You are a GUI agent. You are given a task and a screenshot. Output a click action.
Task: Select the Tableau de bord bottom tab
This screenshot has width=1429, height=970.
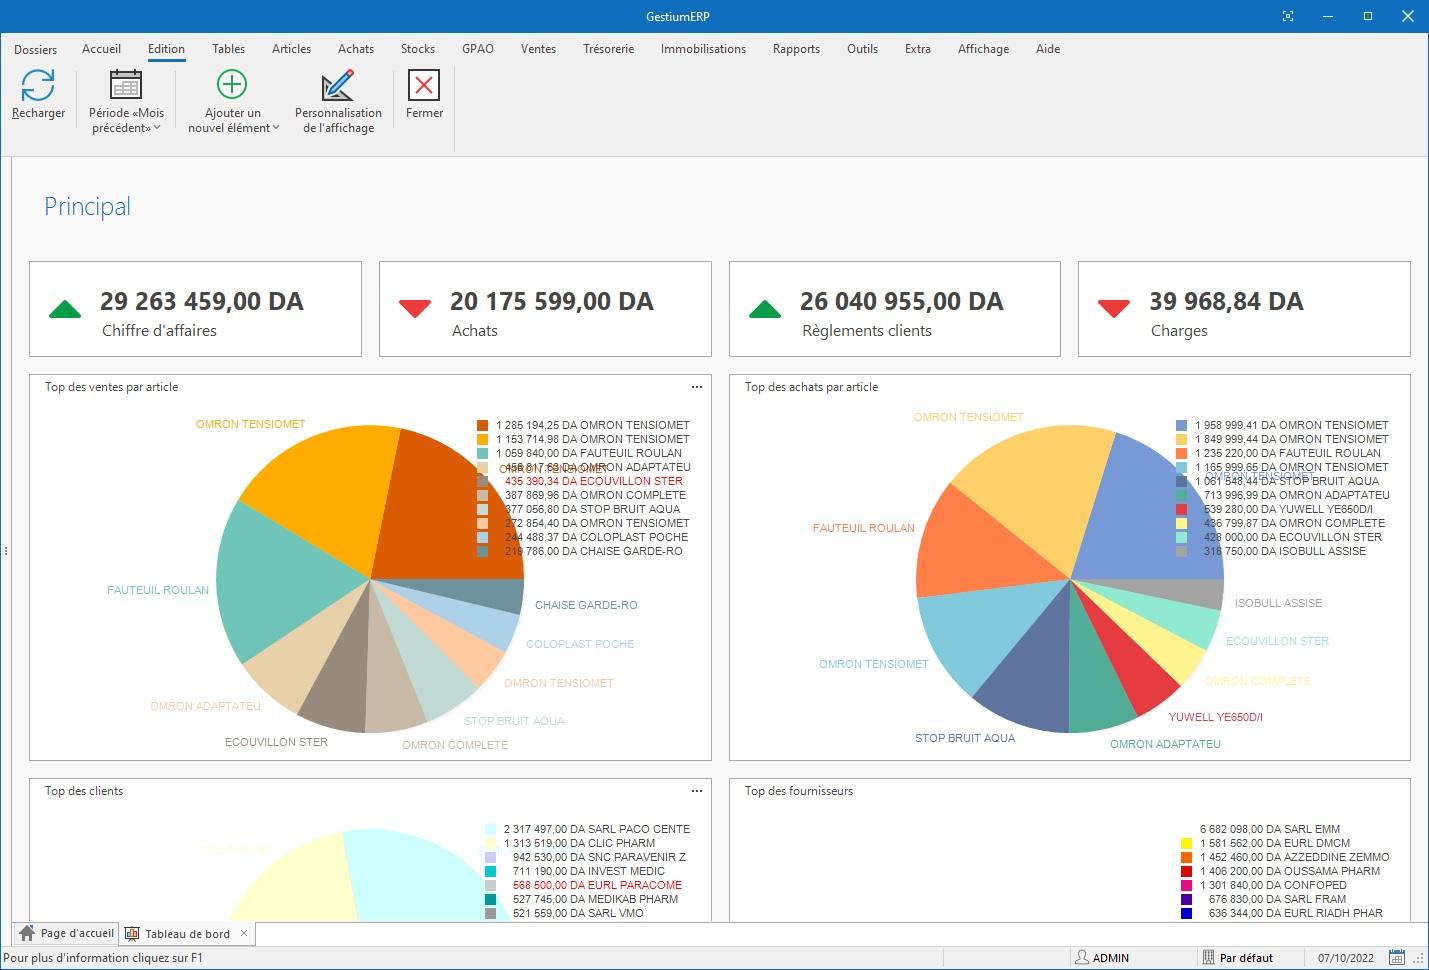coord(187,934)
